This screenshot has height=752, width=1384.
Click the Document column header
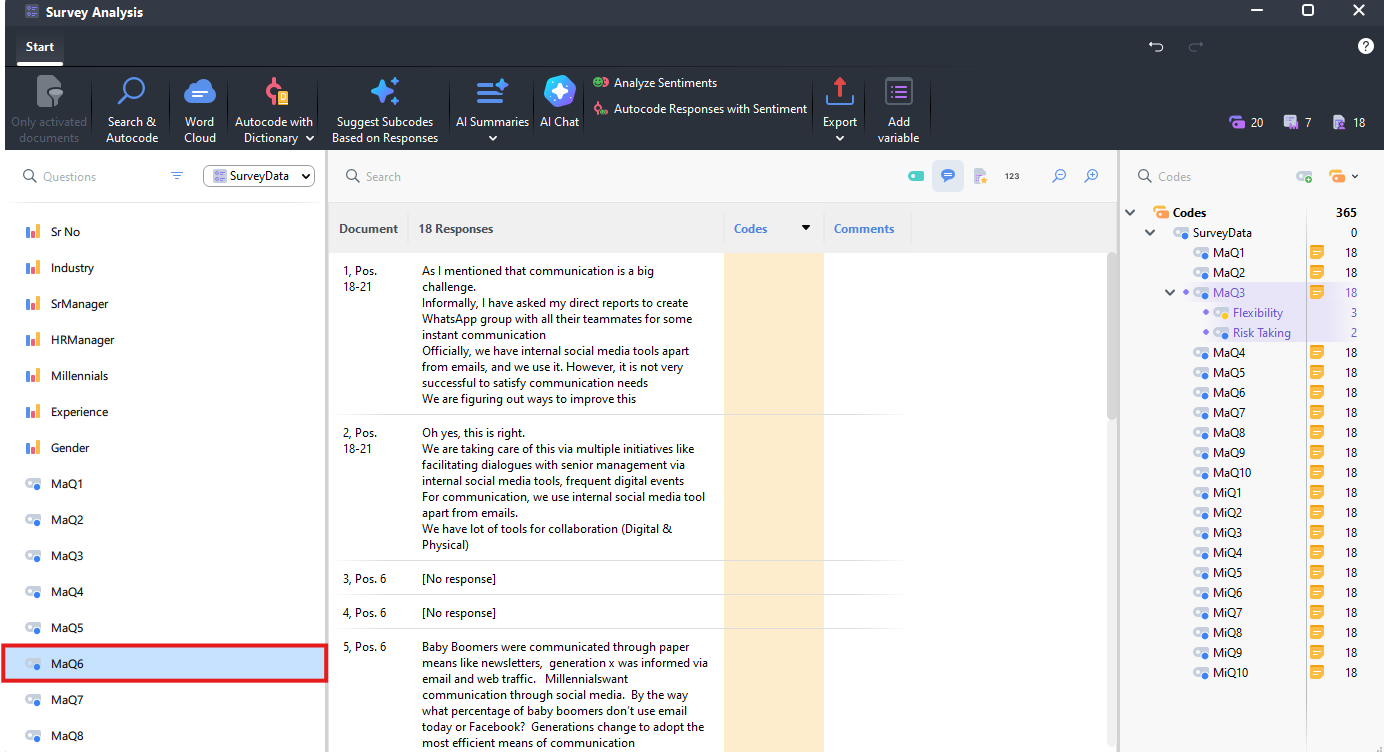368,229
